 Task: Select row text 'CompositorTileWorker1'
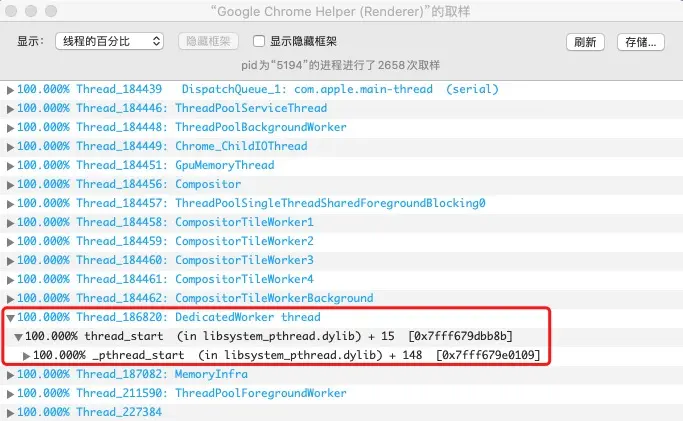click(x=244, y=222)
